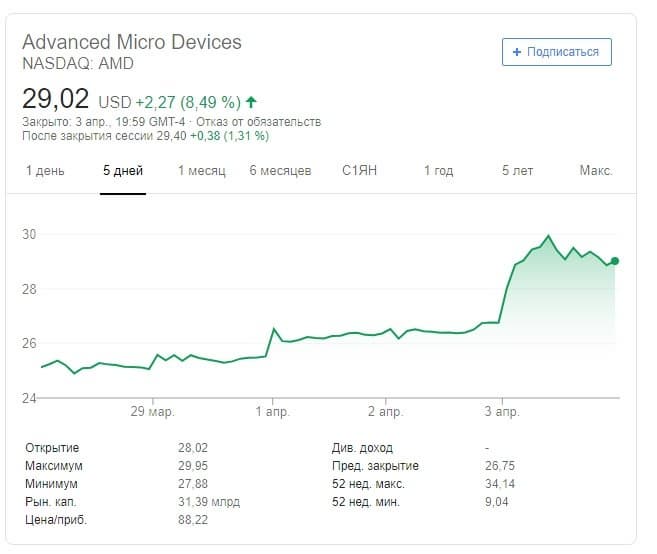
Task: Open the Отказ от обязательств disclaimer link
Action: point(259,122)
